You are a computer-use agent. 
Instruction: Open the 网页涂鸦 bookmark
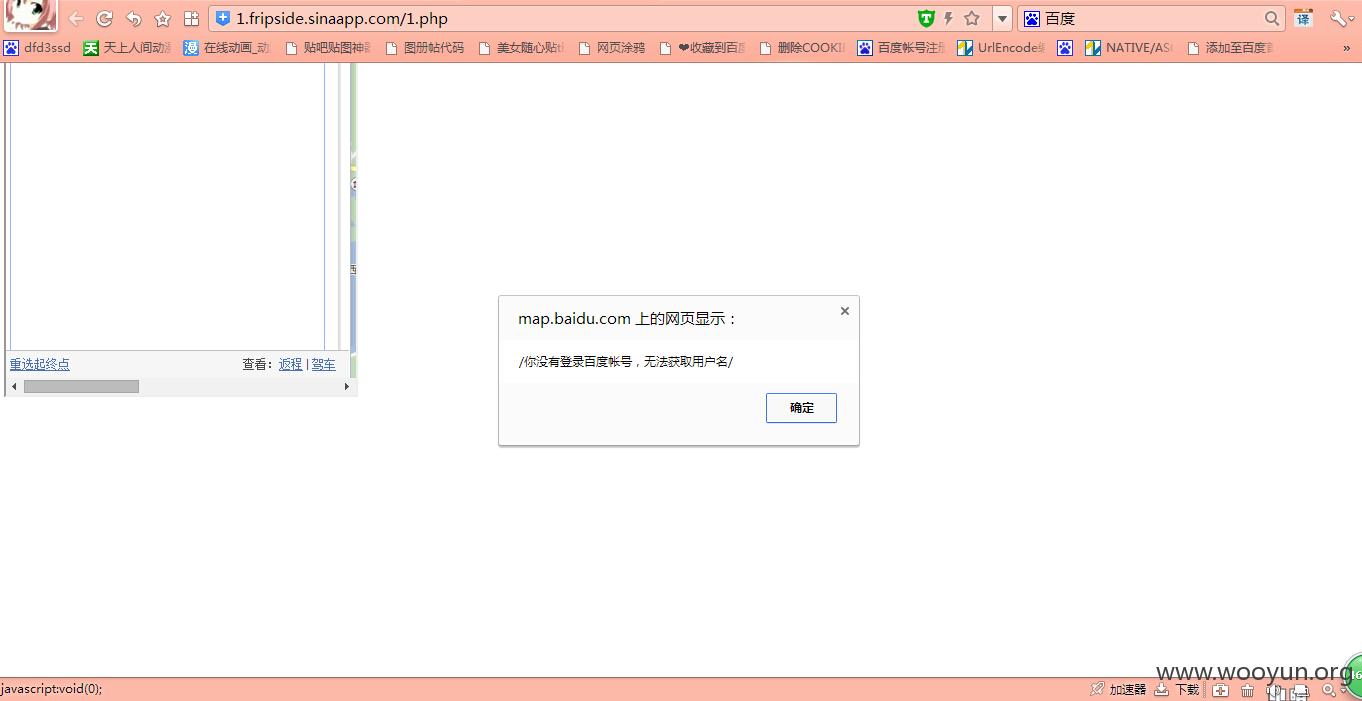point(611,48)
